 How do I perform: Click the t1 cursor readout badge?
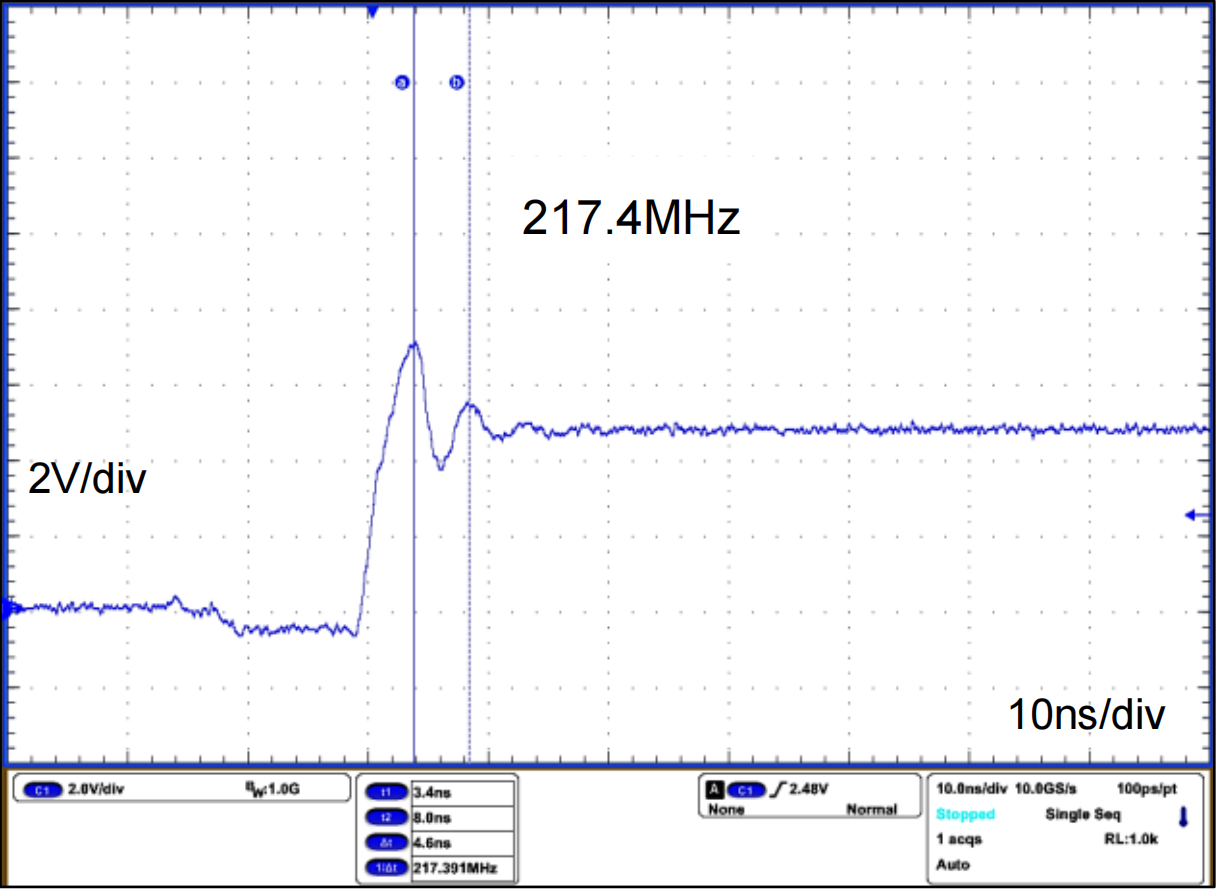386,792
